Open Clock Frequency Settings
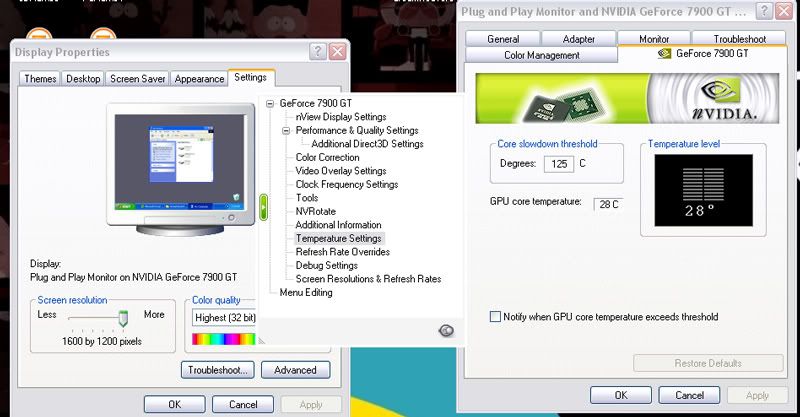 point(347,184)
